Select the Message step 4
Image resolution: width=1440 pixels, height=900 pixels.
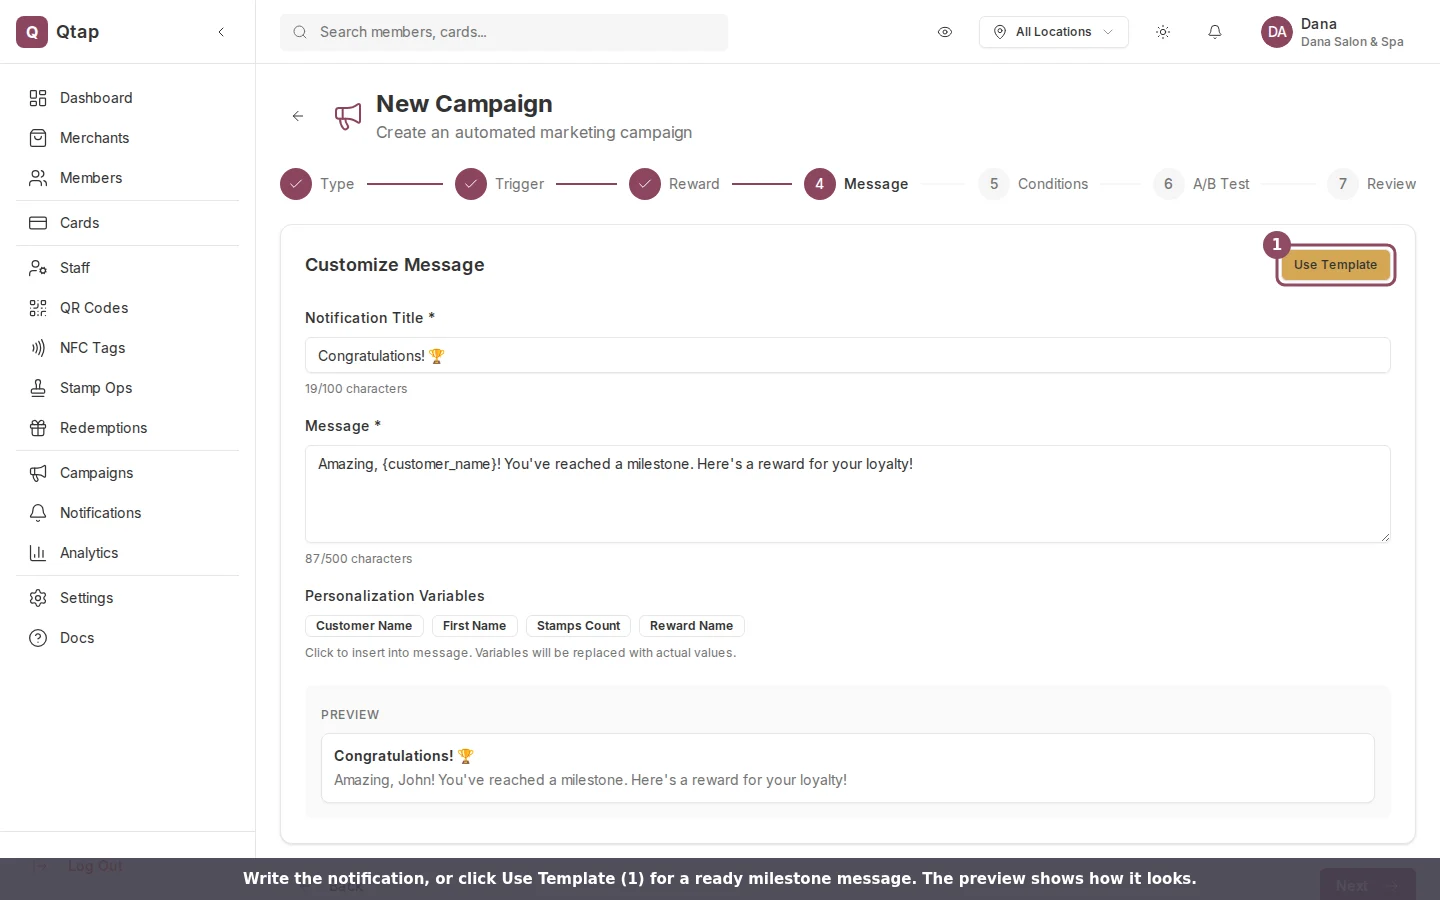pos(857,184)
